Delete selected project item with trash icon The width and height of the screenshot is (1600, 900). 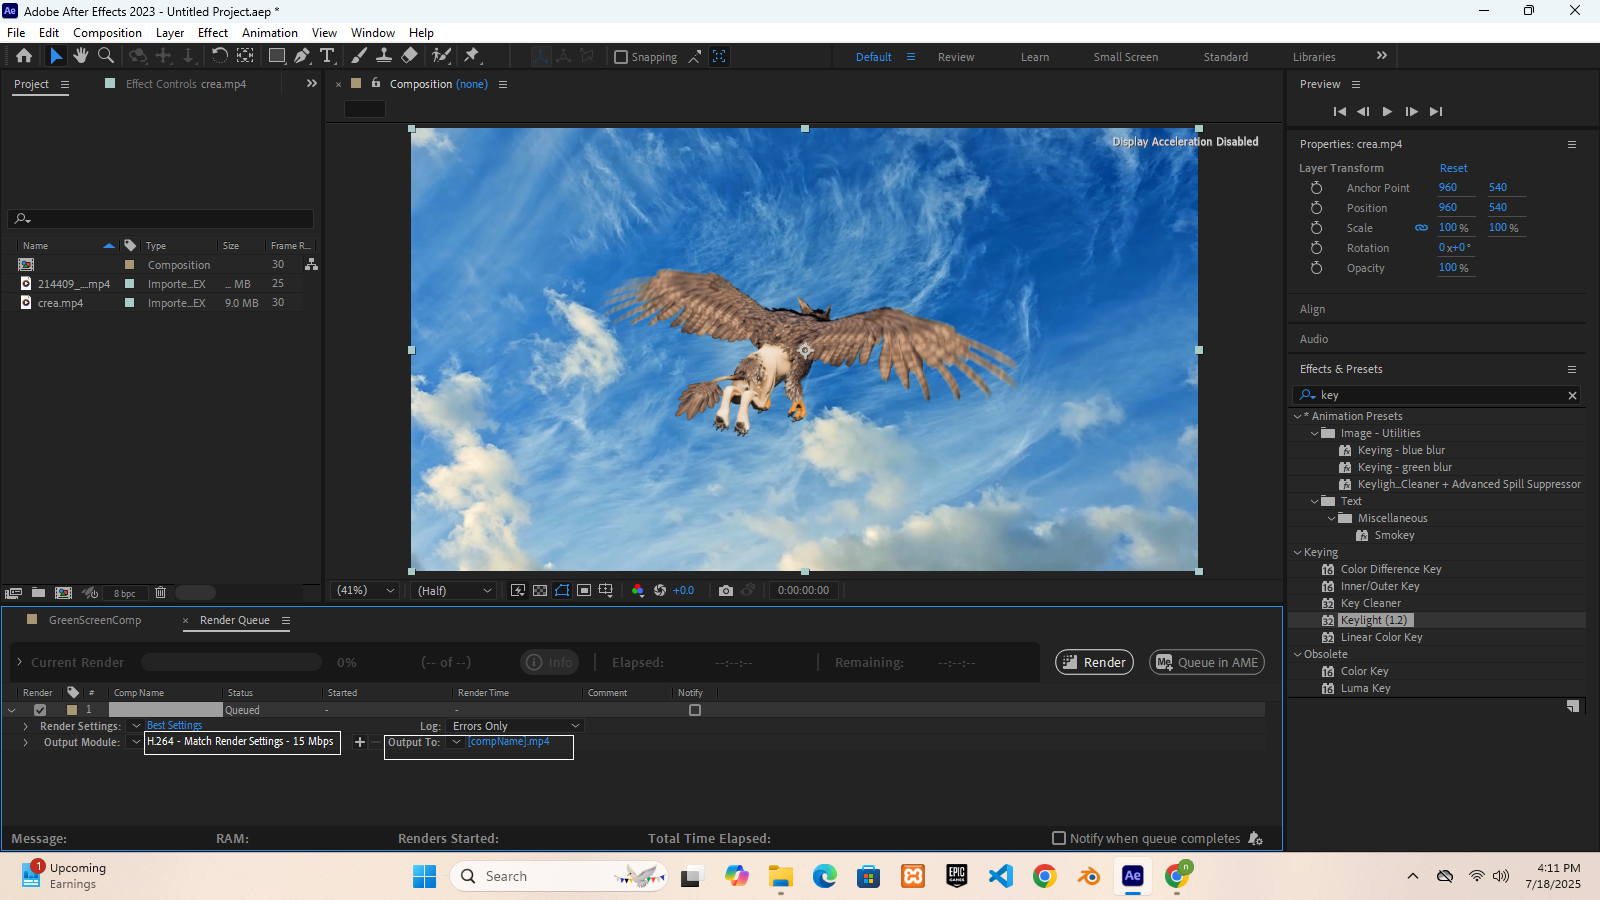tap(160, 593)
